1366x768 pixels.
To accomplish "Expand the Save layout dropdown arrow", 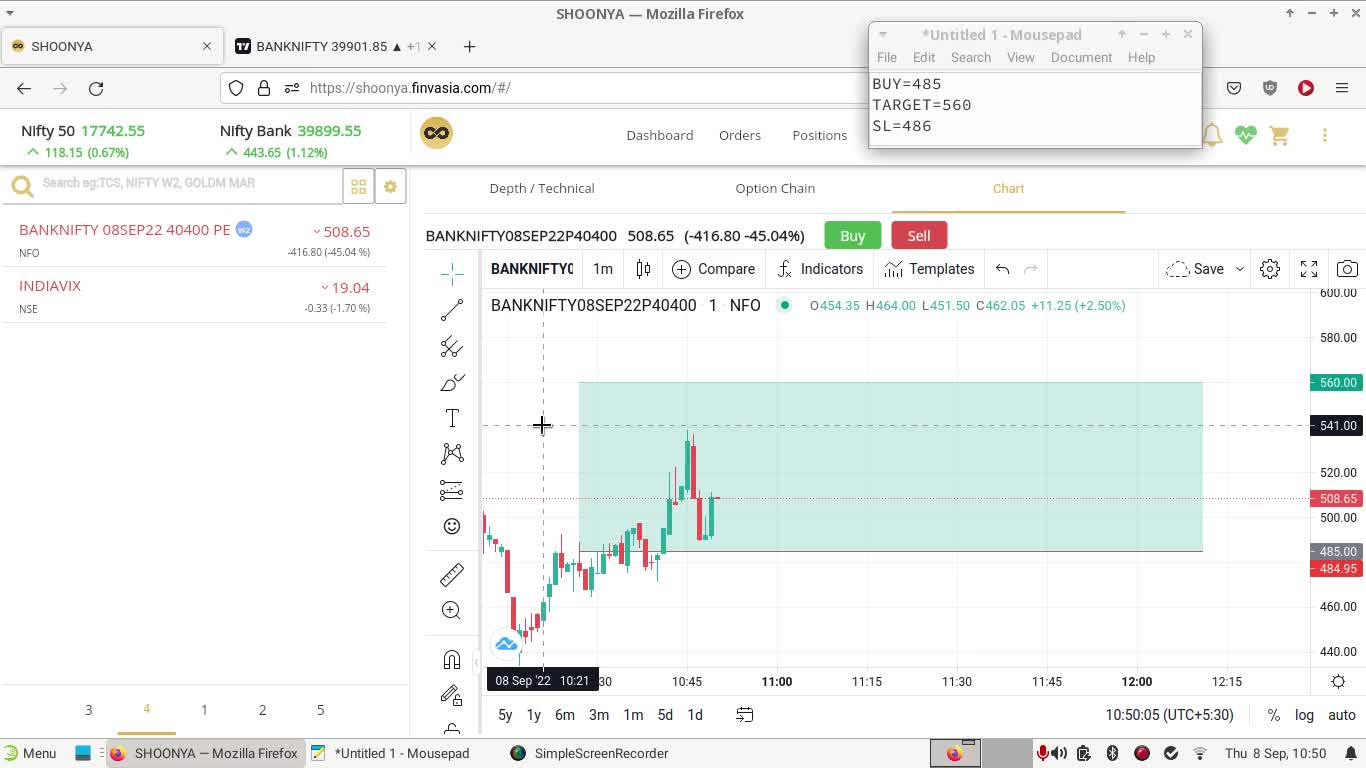I will pos(1240,269).
